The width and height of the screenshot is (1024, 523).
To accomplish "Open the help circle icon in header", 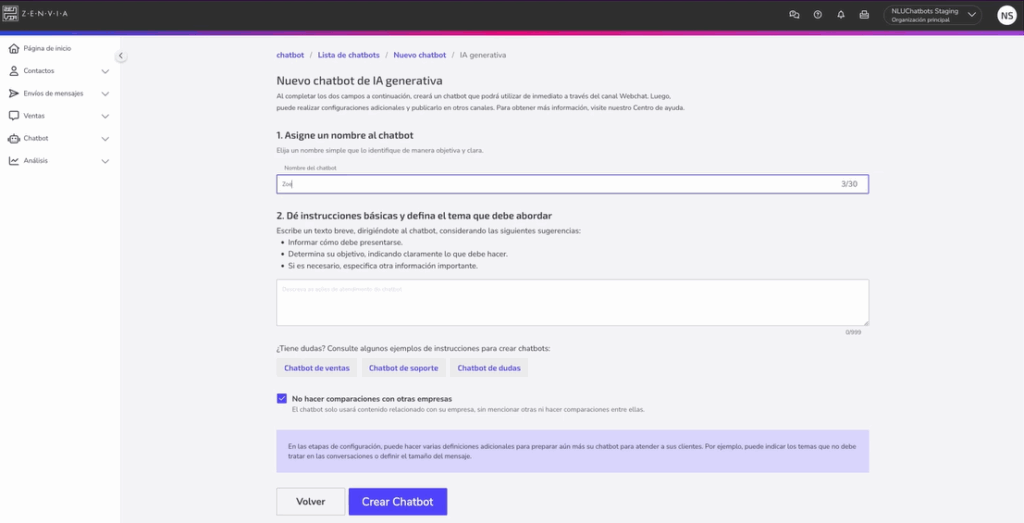I will pyautogui.click(x=818, y=15).
